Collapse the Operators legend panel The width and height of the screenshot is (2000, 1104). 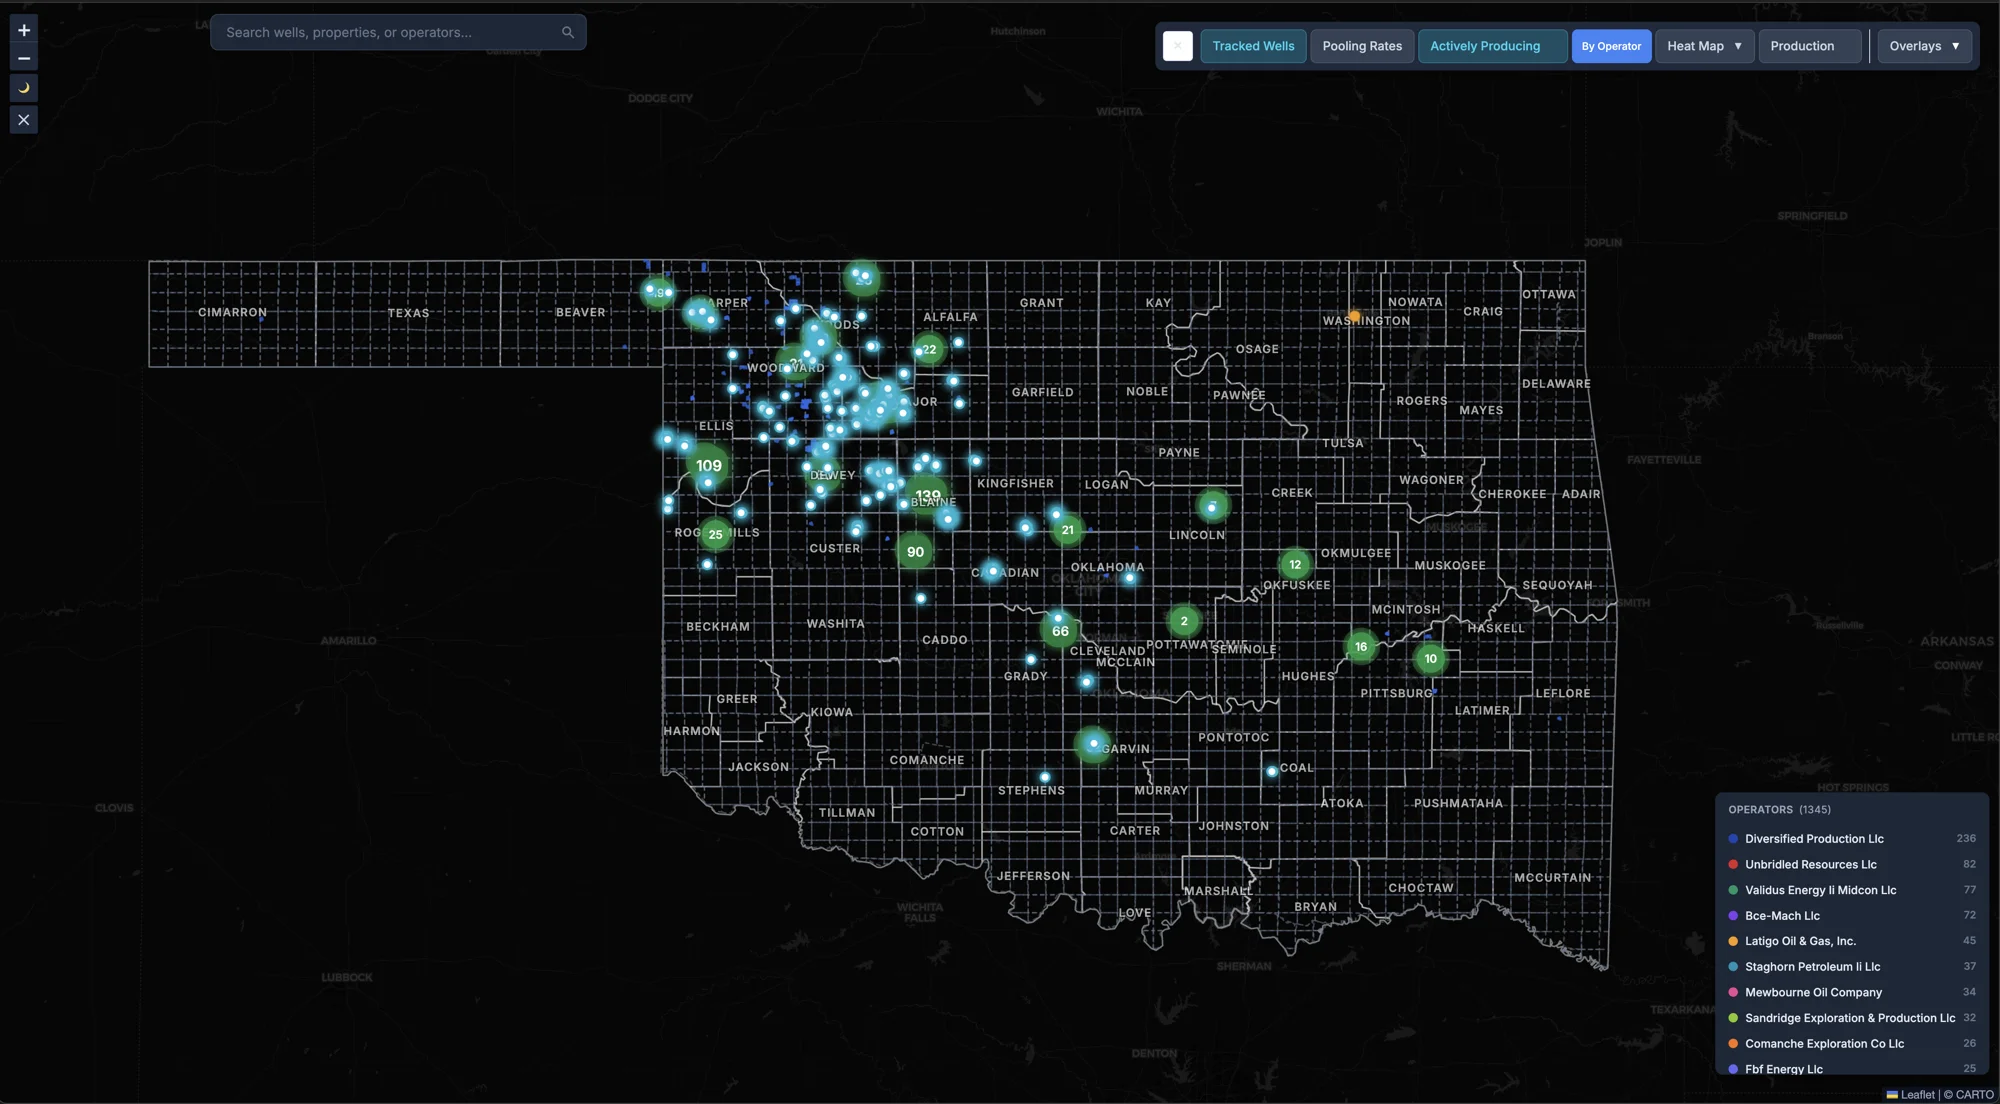(1779, 809)
